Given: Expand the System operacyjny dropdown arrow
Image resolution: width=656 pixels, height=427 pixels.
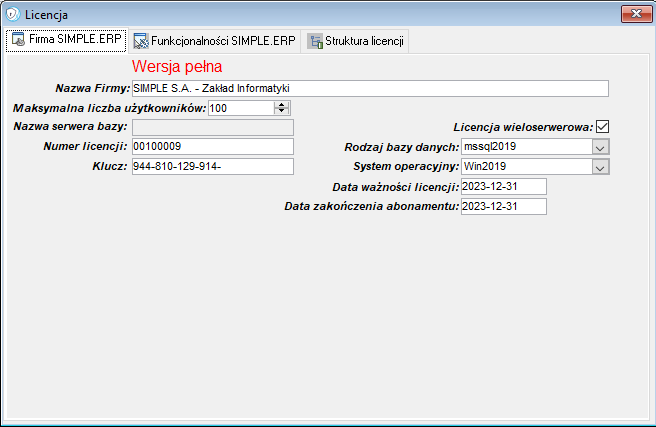Looking at the screenshot, I should point(600,167).
